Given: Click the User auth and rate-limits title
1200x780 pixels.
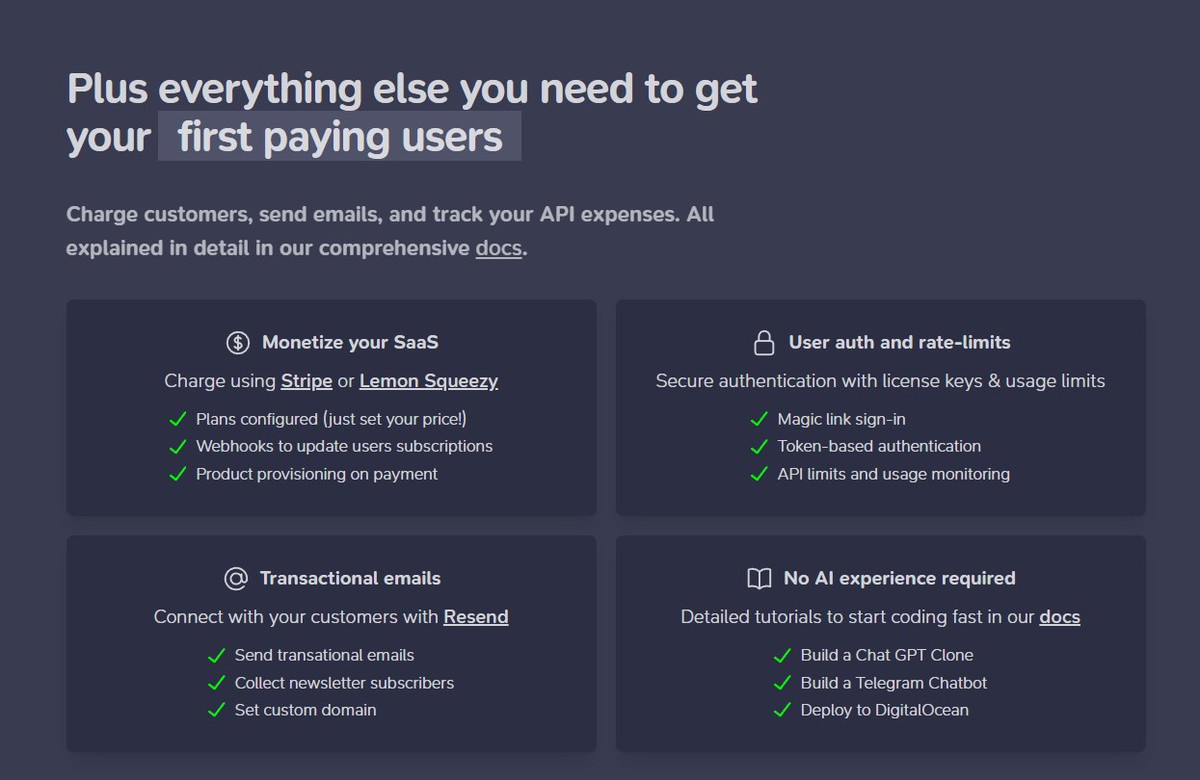Looking at the screenshot, I should [899, 342].
